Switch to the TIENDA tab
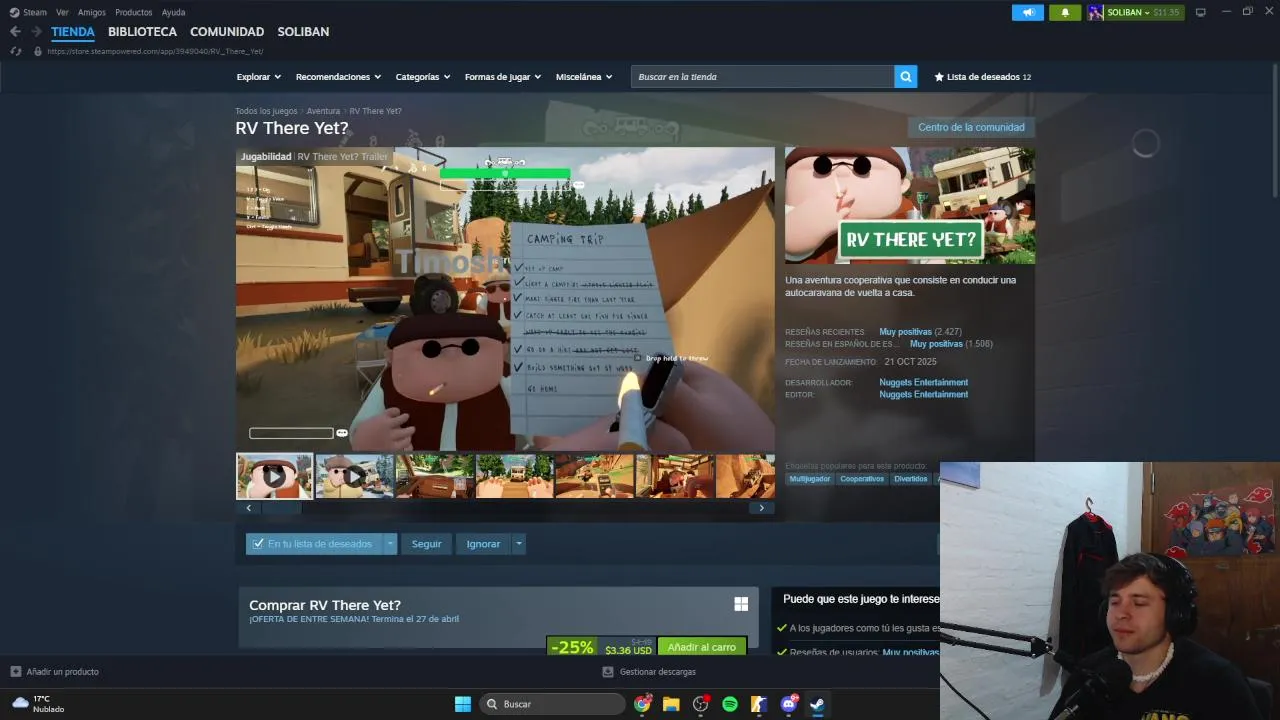Viewport: 1280px width, 720px height. click(73, 32)
